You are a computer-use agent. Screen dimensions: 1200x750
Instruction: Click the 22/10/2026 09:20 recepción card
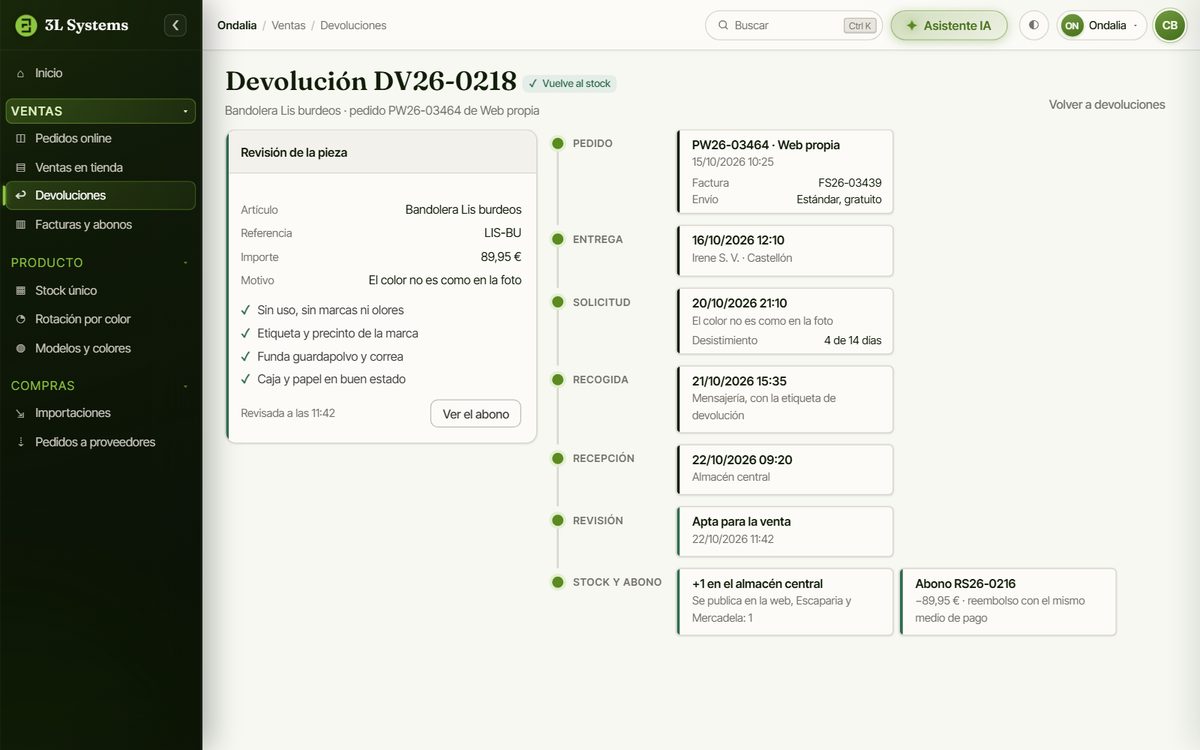[785, 469]
